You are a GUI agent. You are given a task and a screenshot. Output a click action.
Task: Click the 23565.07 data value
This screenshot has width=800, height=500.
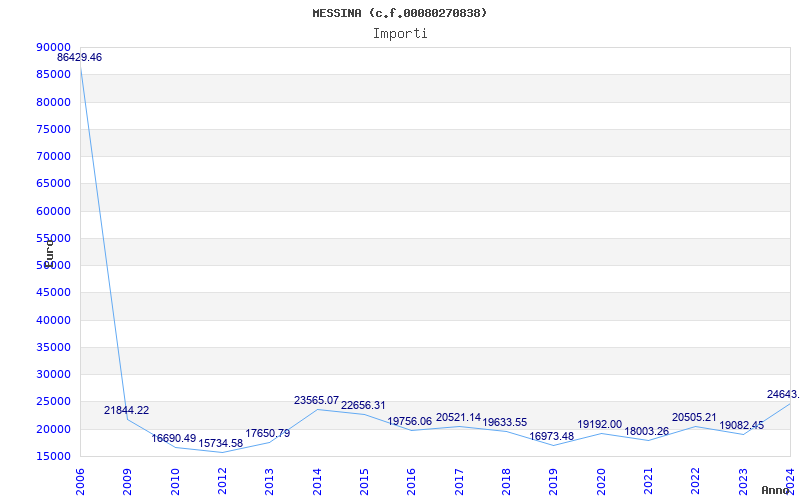click(316, 401)
